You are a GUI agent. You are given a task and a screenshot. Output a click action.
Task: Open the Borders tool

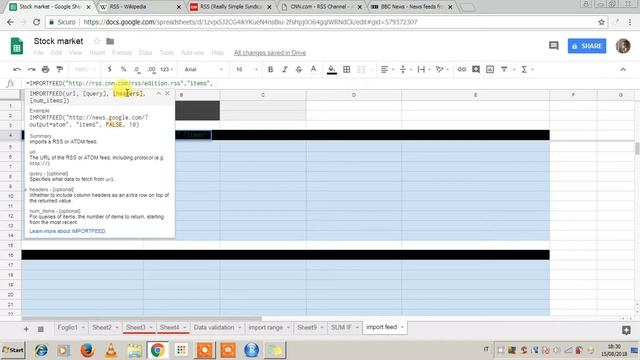click(x=347, y=69)
